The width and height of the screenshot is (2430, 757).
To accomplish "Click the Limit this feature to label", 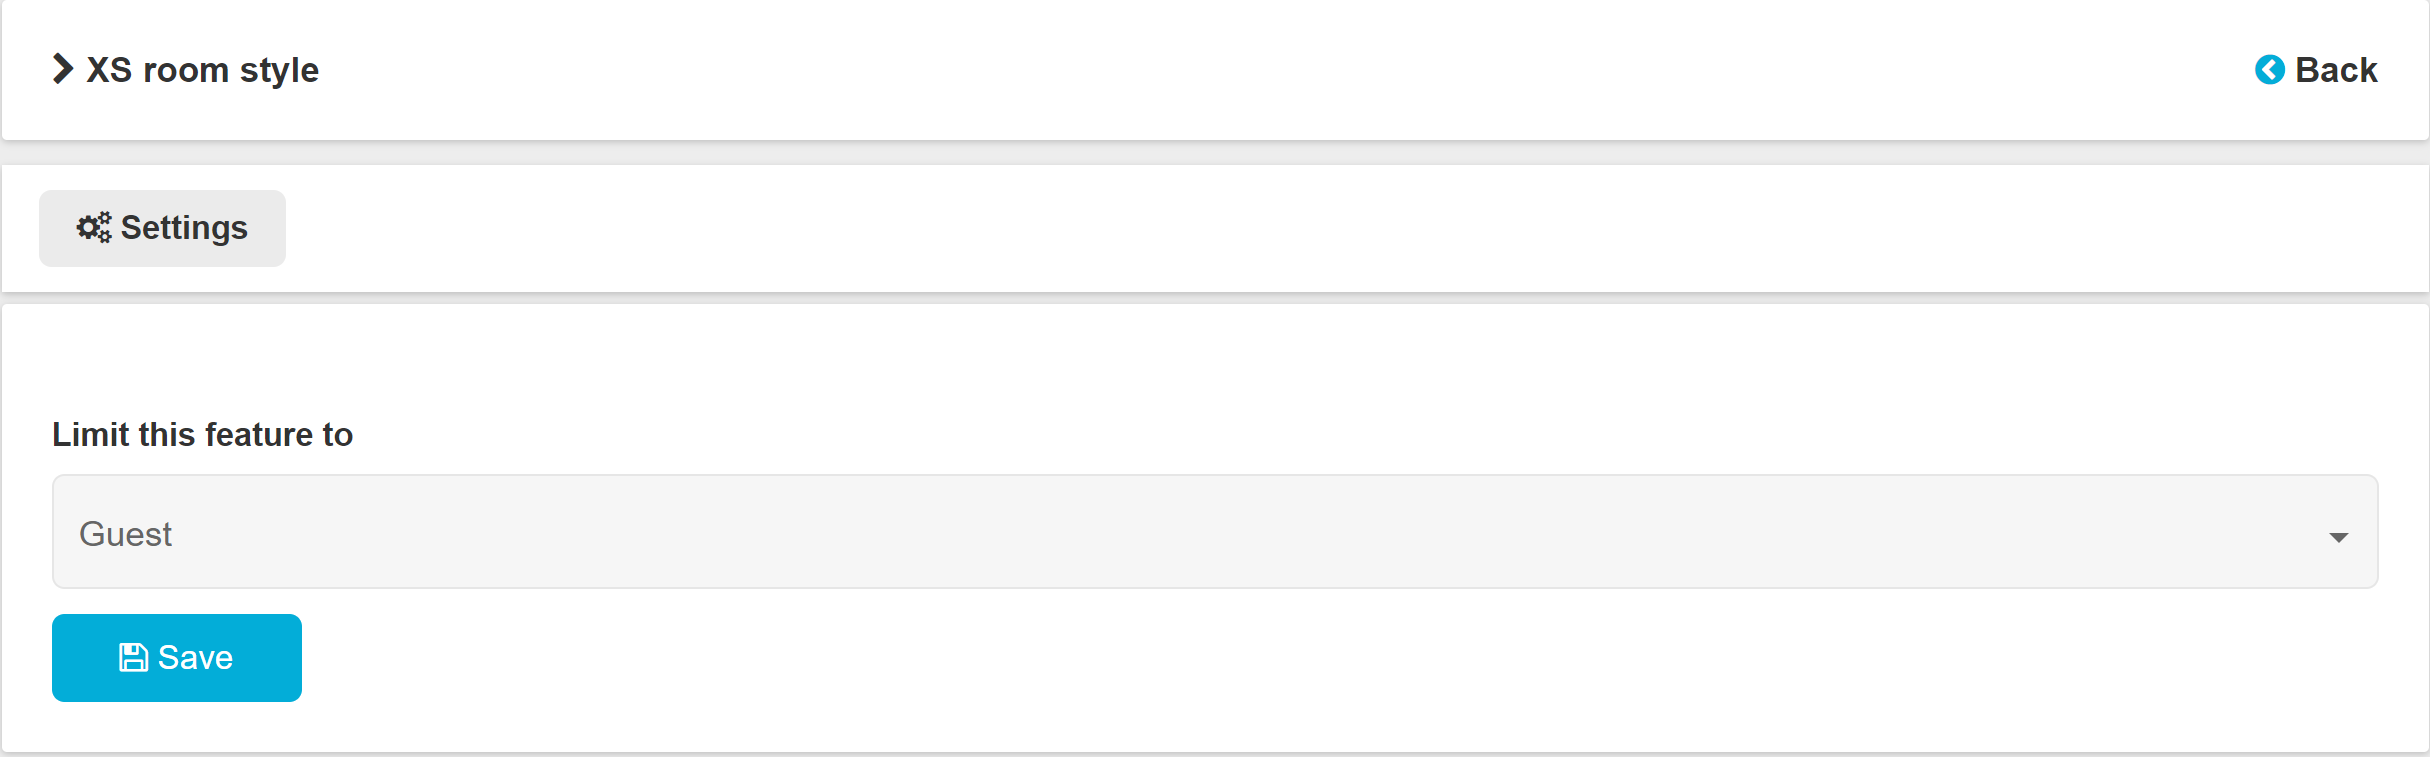I will [202, 435].
